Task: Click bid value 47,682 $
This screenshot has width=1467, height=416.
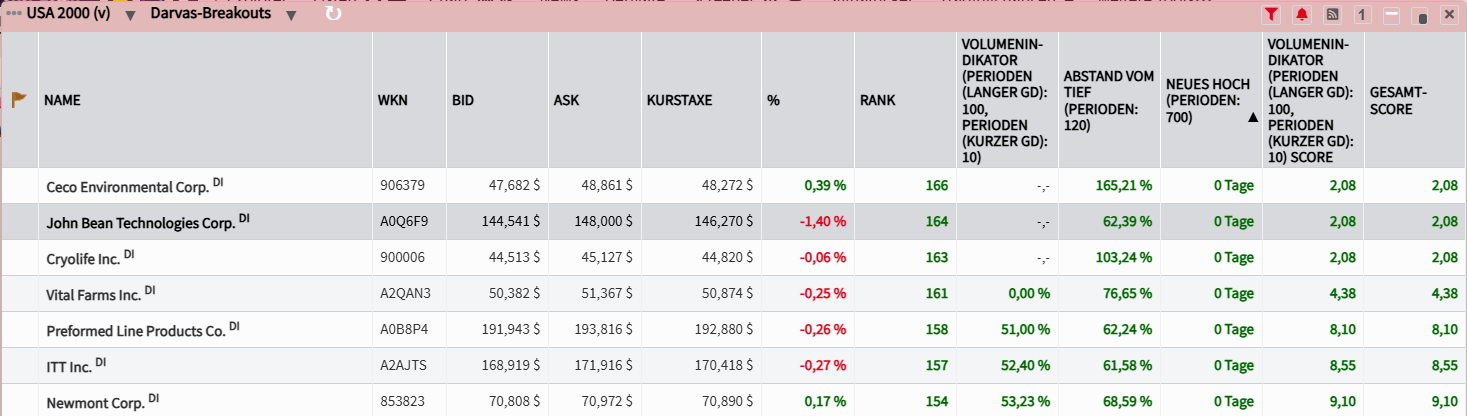Action: pos(513,186)
